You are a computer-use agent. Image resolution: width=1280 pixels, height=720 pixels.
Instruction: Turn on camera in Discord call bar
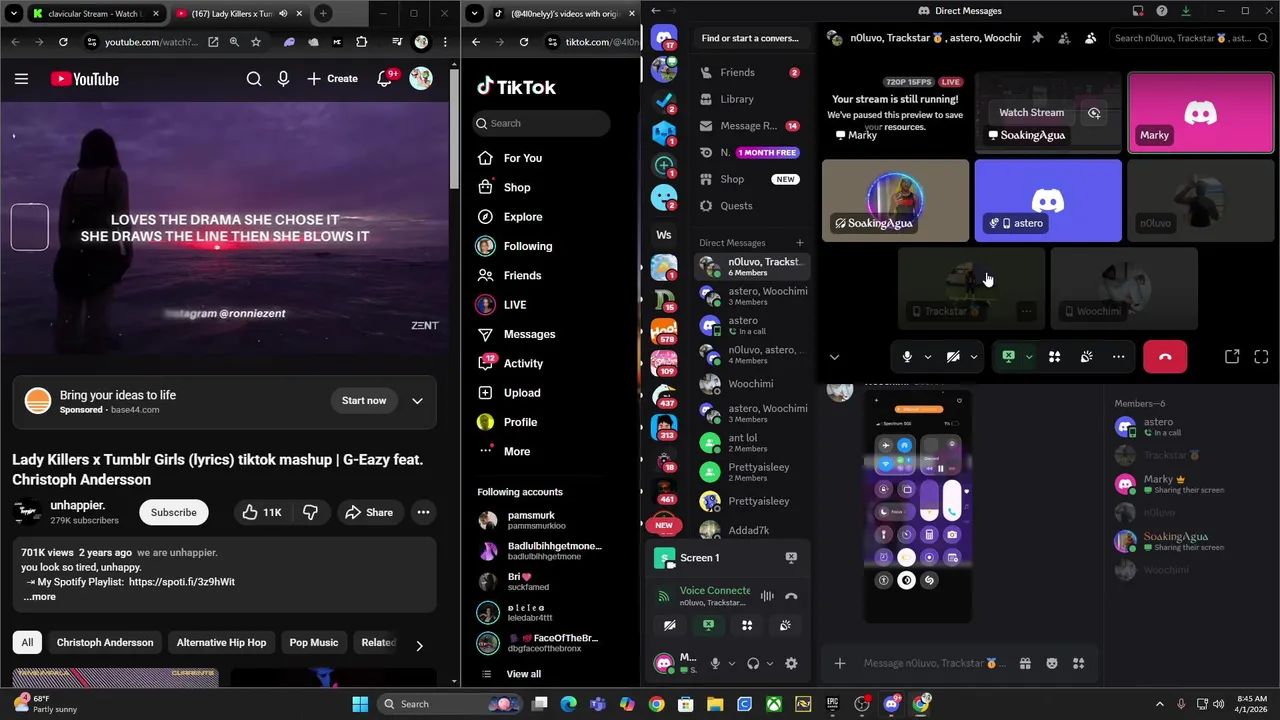coord(953,357)
